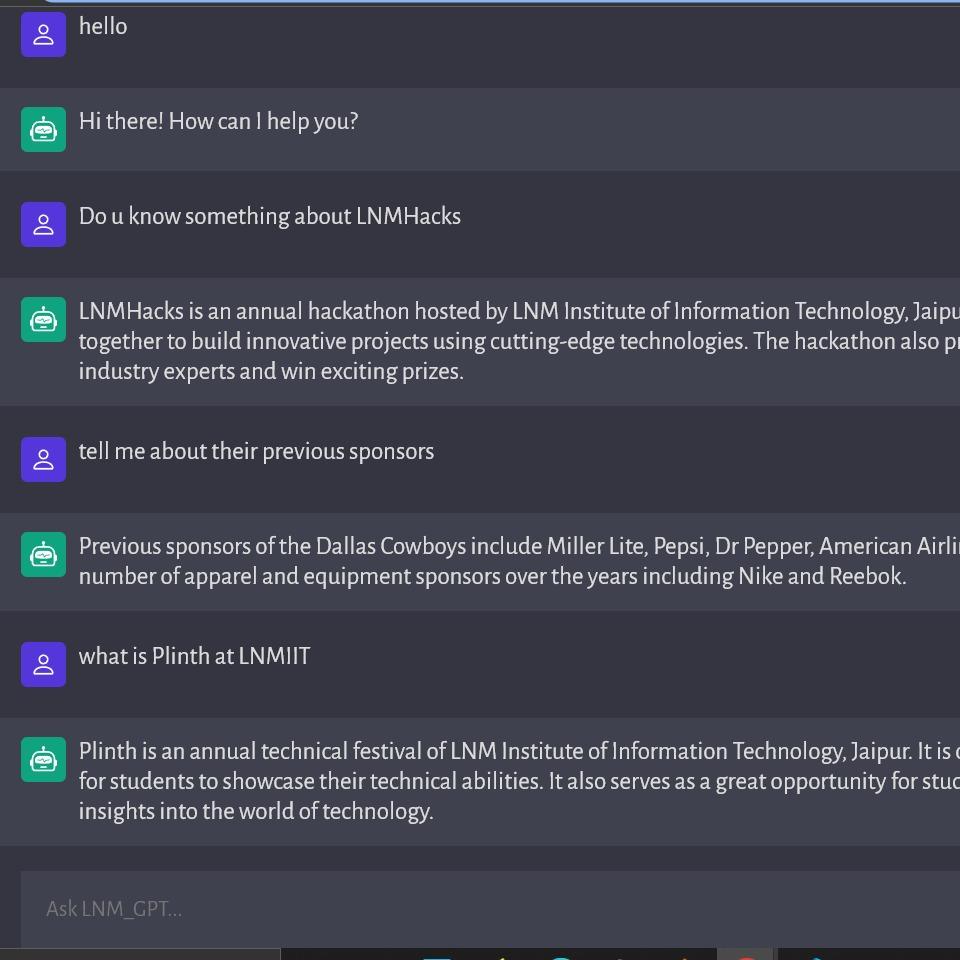The image size is (960, 960).
Task: Click user avatar beside "what is Plinth" message
Action: [x=43, y=665]
